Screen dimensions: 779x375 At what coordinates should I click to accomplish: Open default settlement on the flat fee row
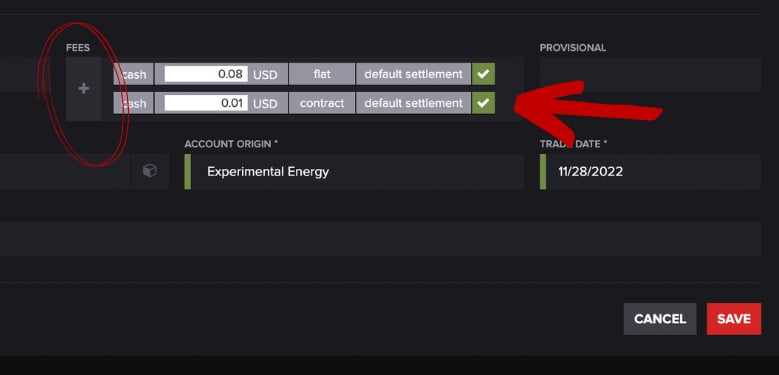(413, 74)
